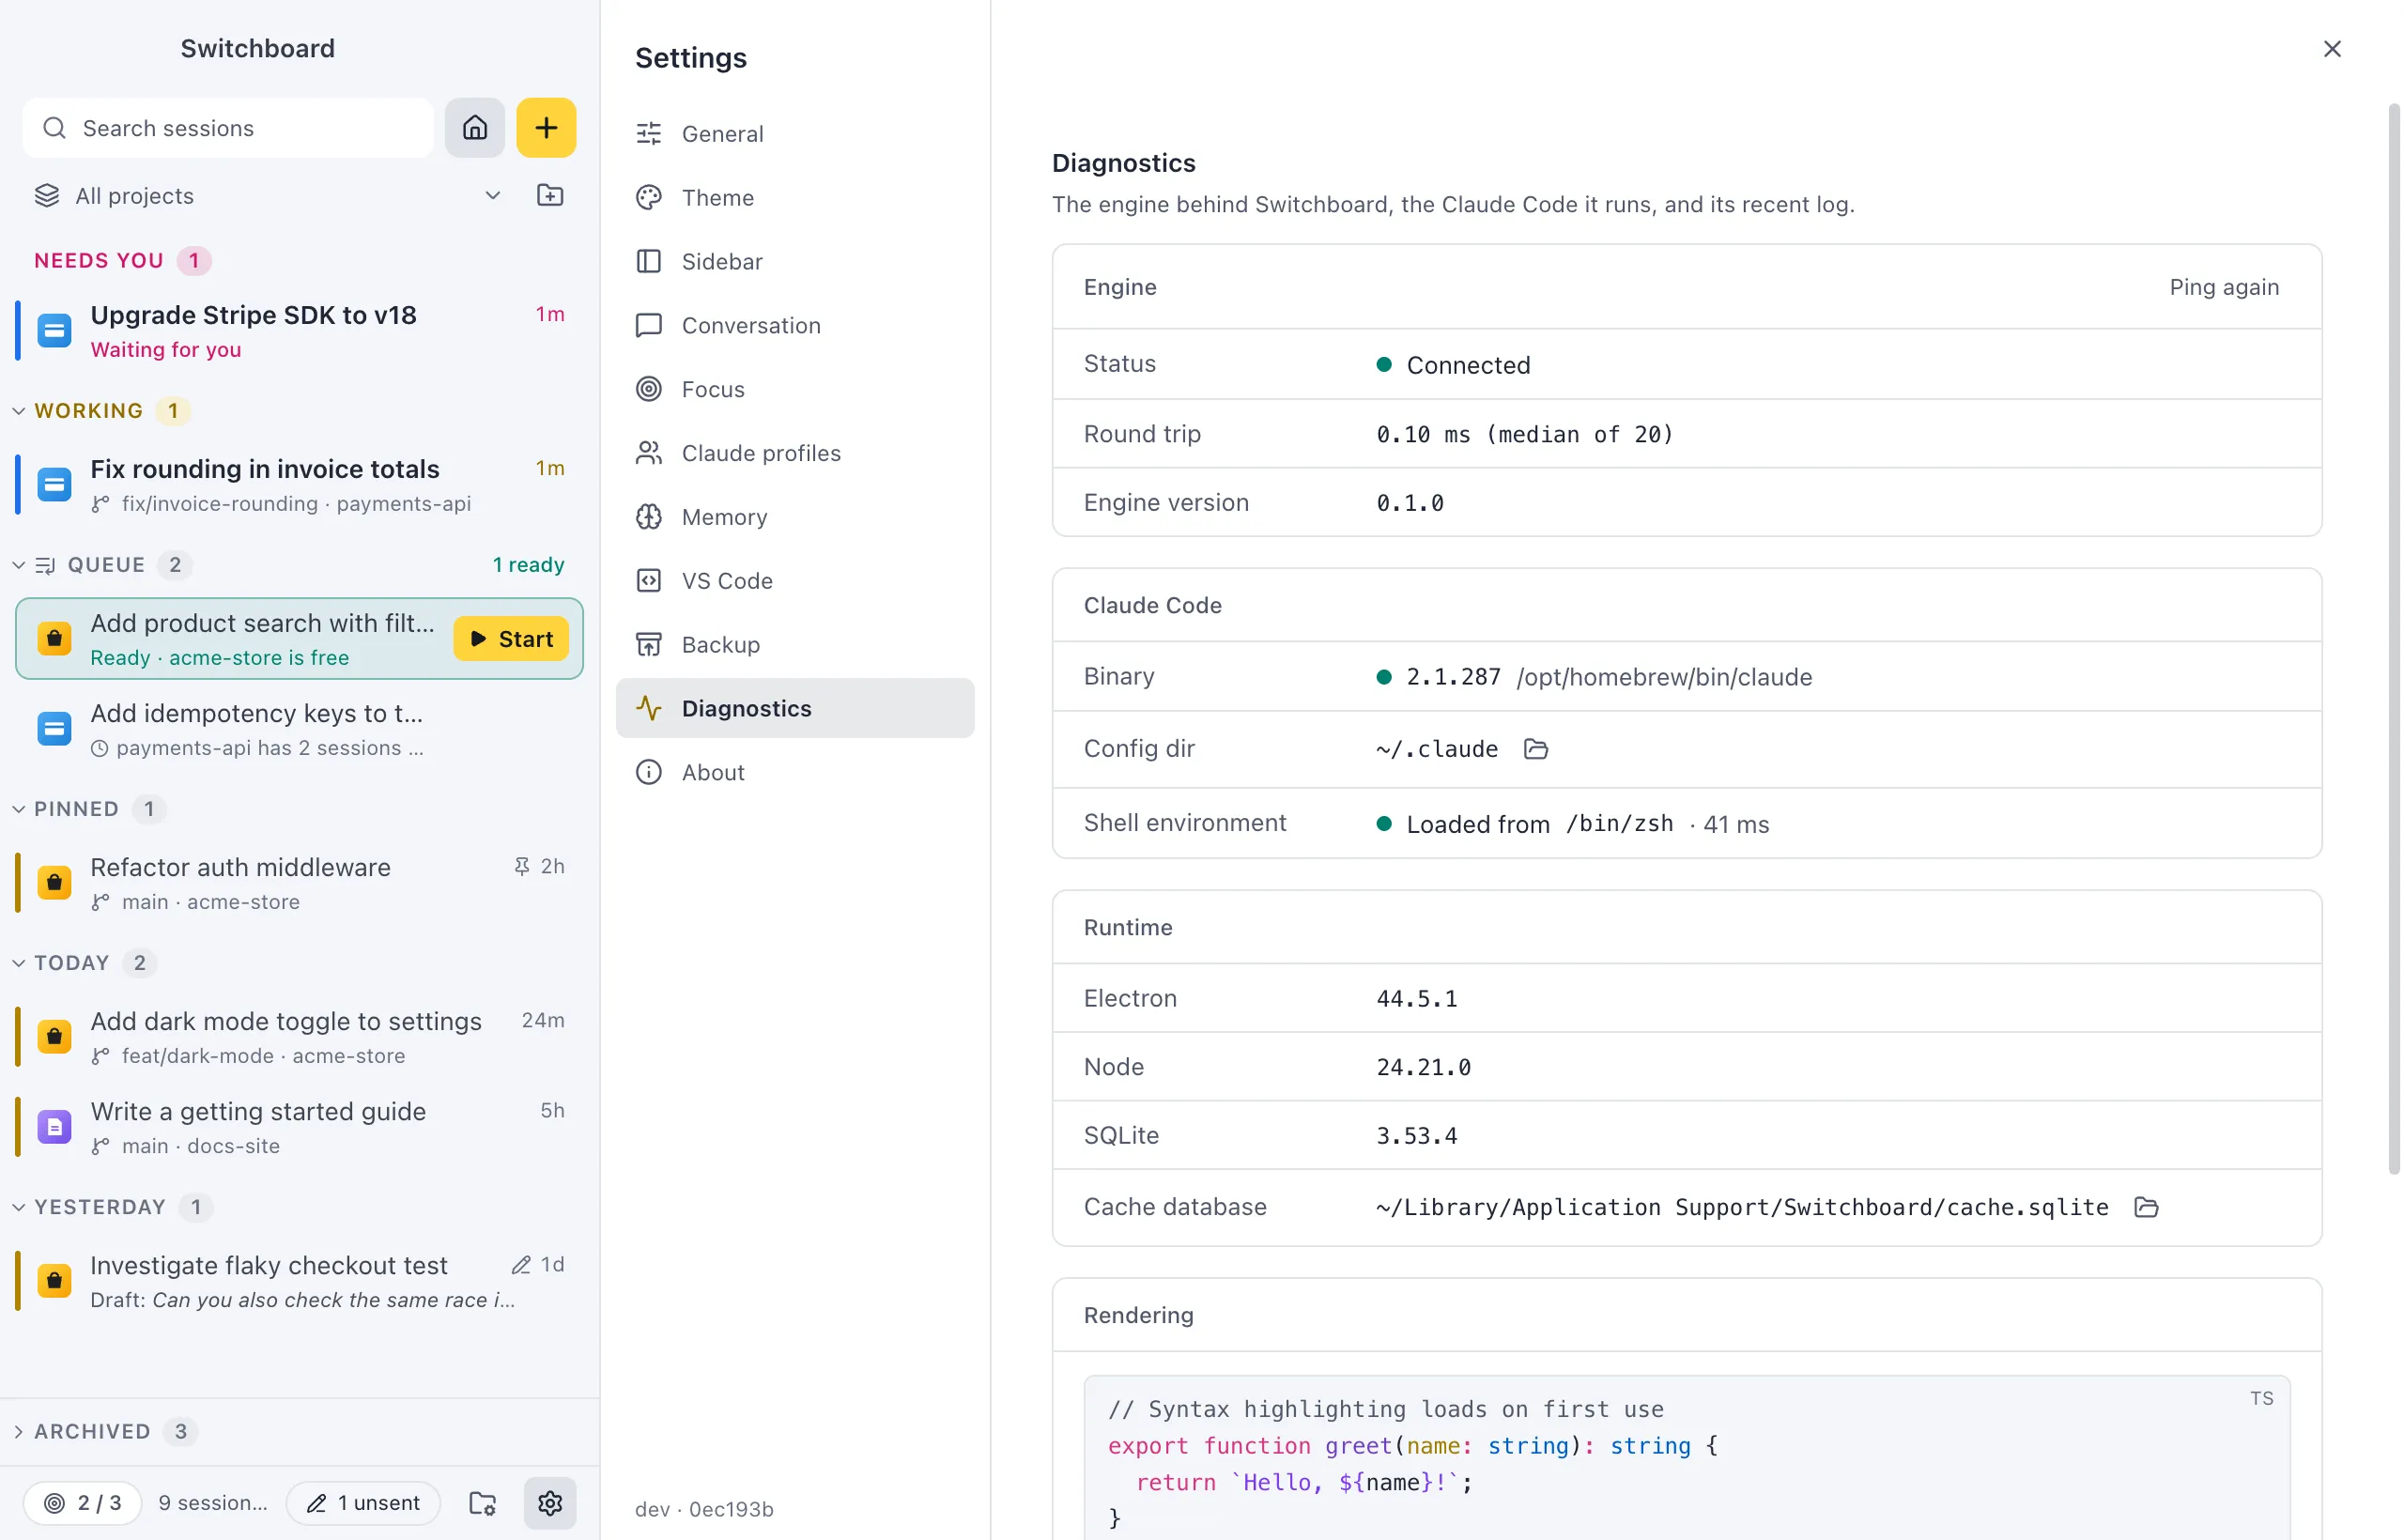Click draft pencil icon on Investigate flaky checkout
2404x1540 pixels.
point(521,1265)
